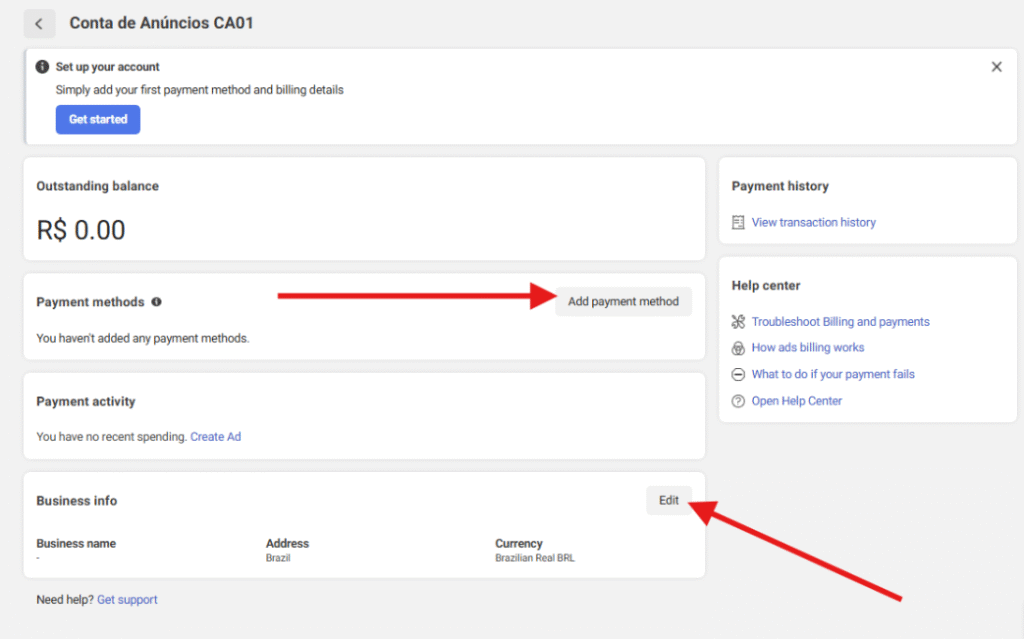Screen dimensions: 1024x639
Task: Open How ads billing works link
Action: coord(808,348)
